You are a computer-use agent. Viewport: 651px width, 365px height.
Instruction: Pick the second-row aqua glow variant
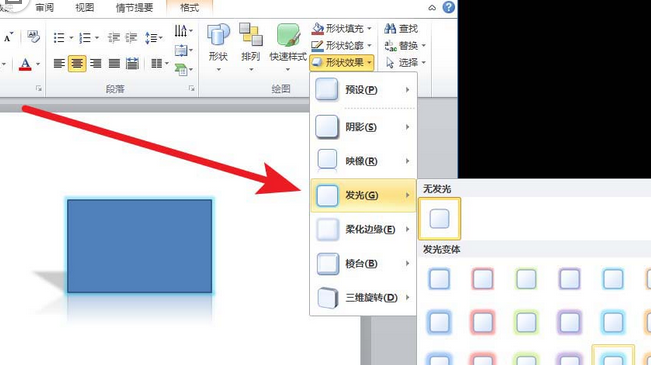613,322
